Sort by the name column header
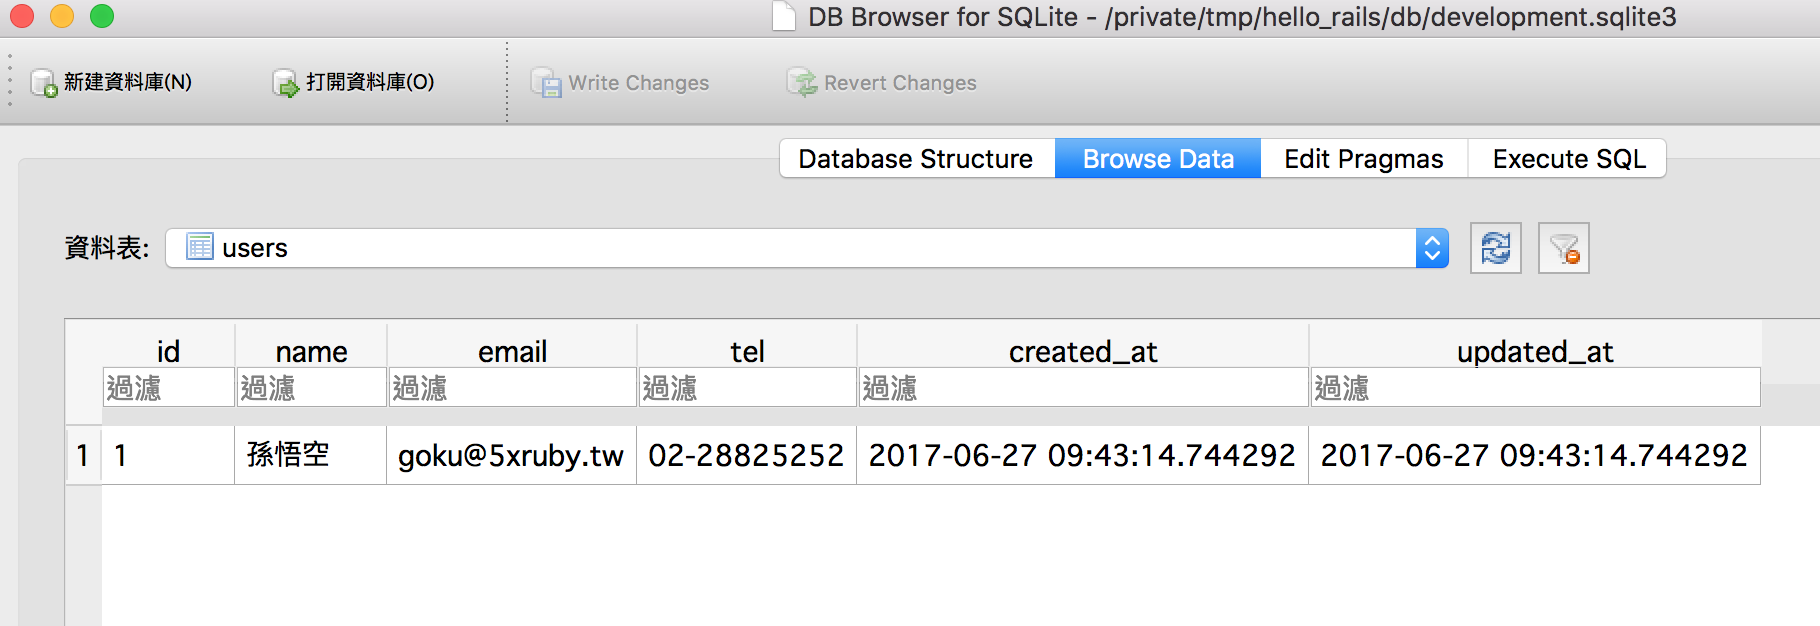 coord(311,351)
